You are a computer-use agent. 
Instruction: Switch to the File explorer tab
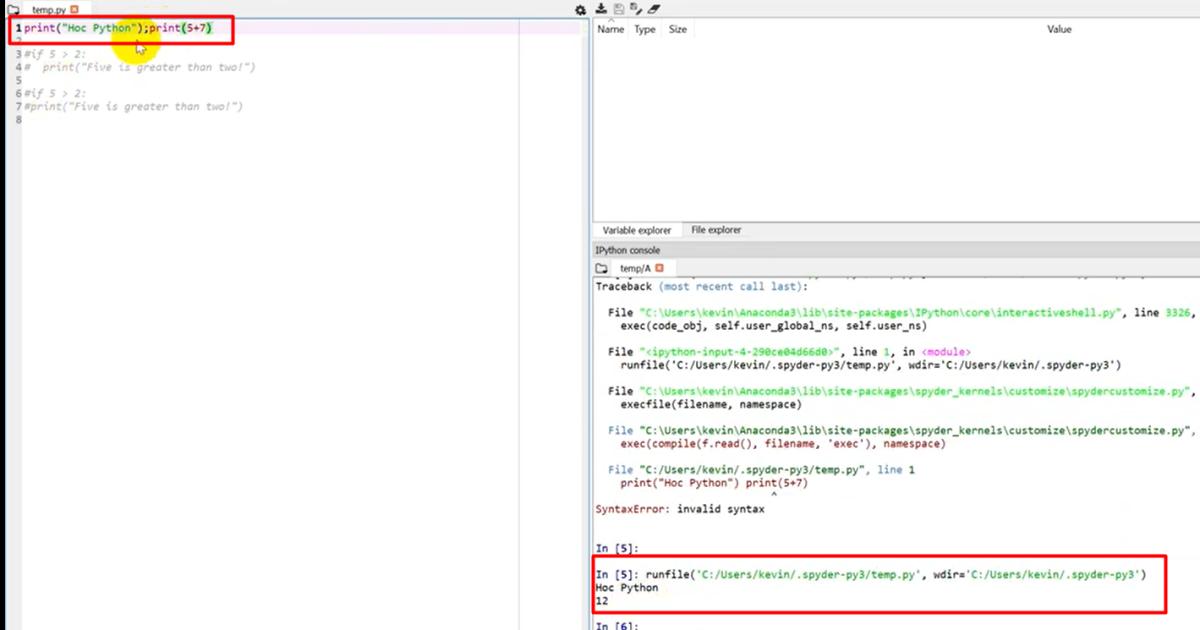click(716, 230)
